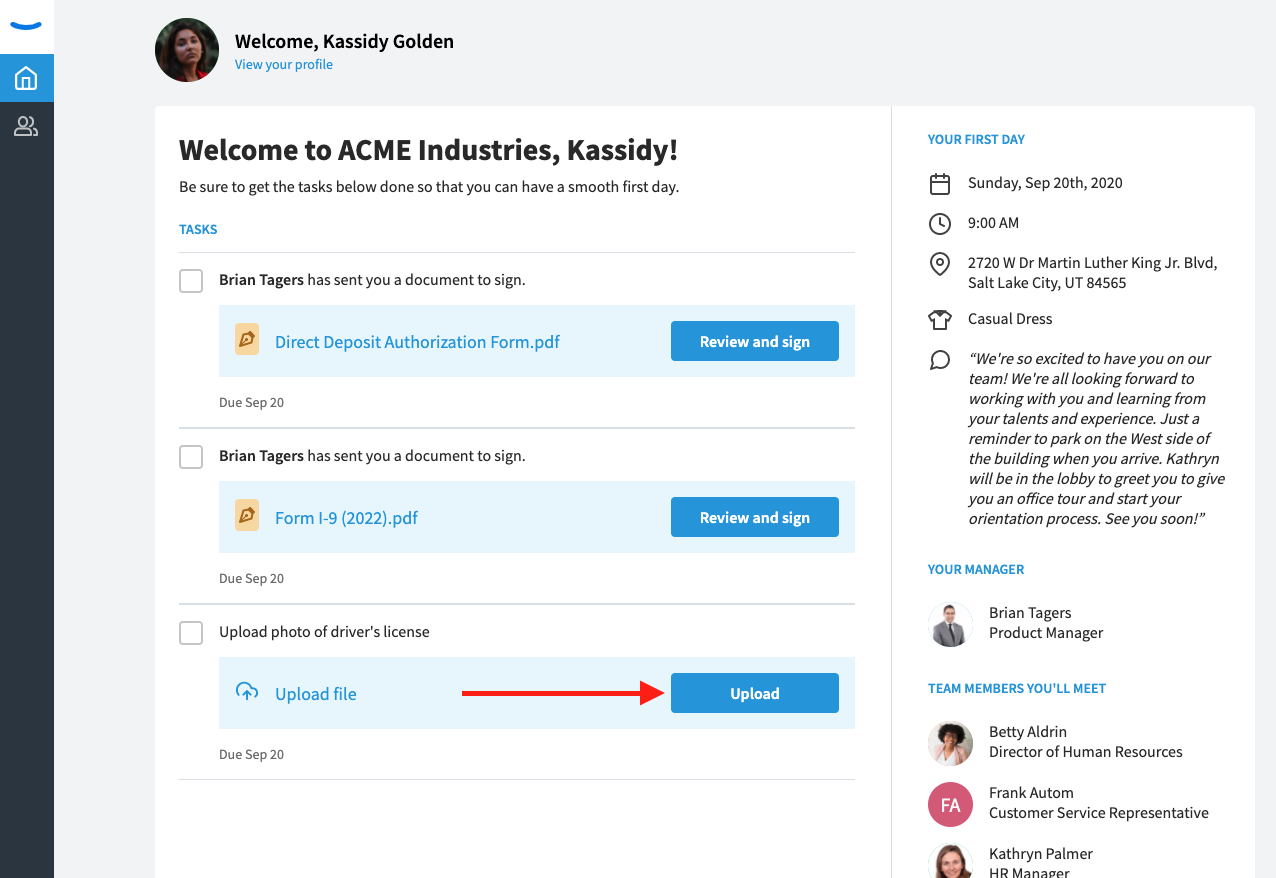Open the View your profile link
The width and height of the screenshot is (1276, 878).
pos(284,65)
